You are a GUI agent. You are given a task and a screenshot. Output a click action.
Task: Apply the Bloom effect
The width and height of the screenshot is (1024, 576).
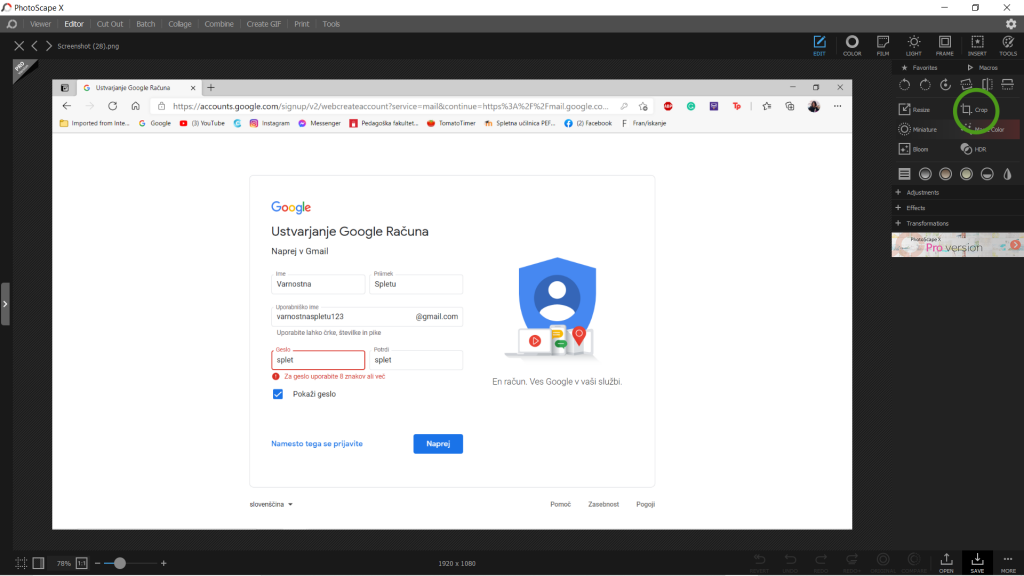coord(914,150)
